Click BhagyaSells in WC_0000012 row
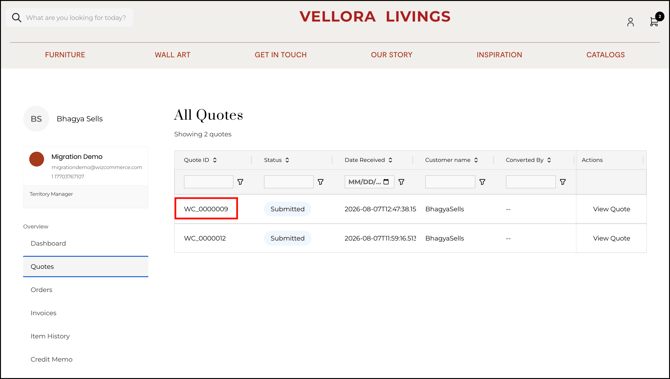The height and width of the screenshot is (379, 670). coord(444,238)
